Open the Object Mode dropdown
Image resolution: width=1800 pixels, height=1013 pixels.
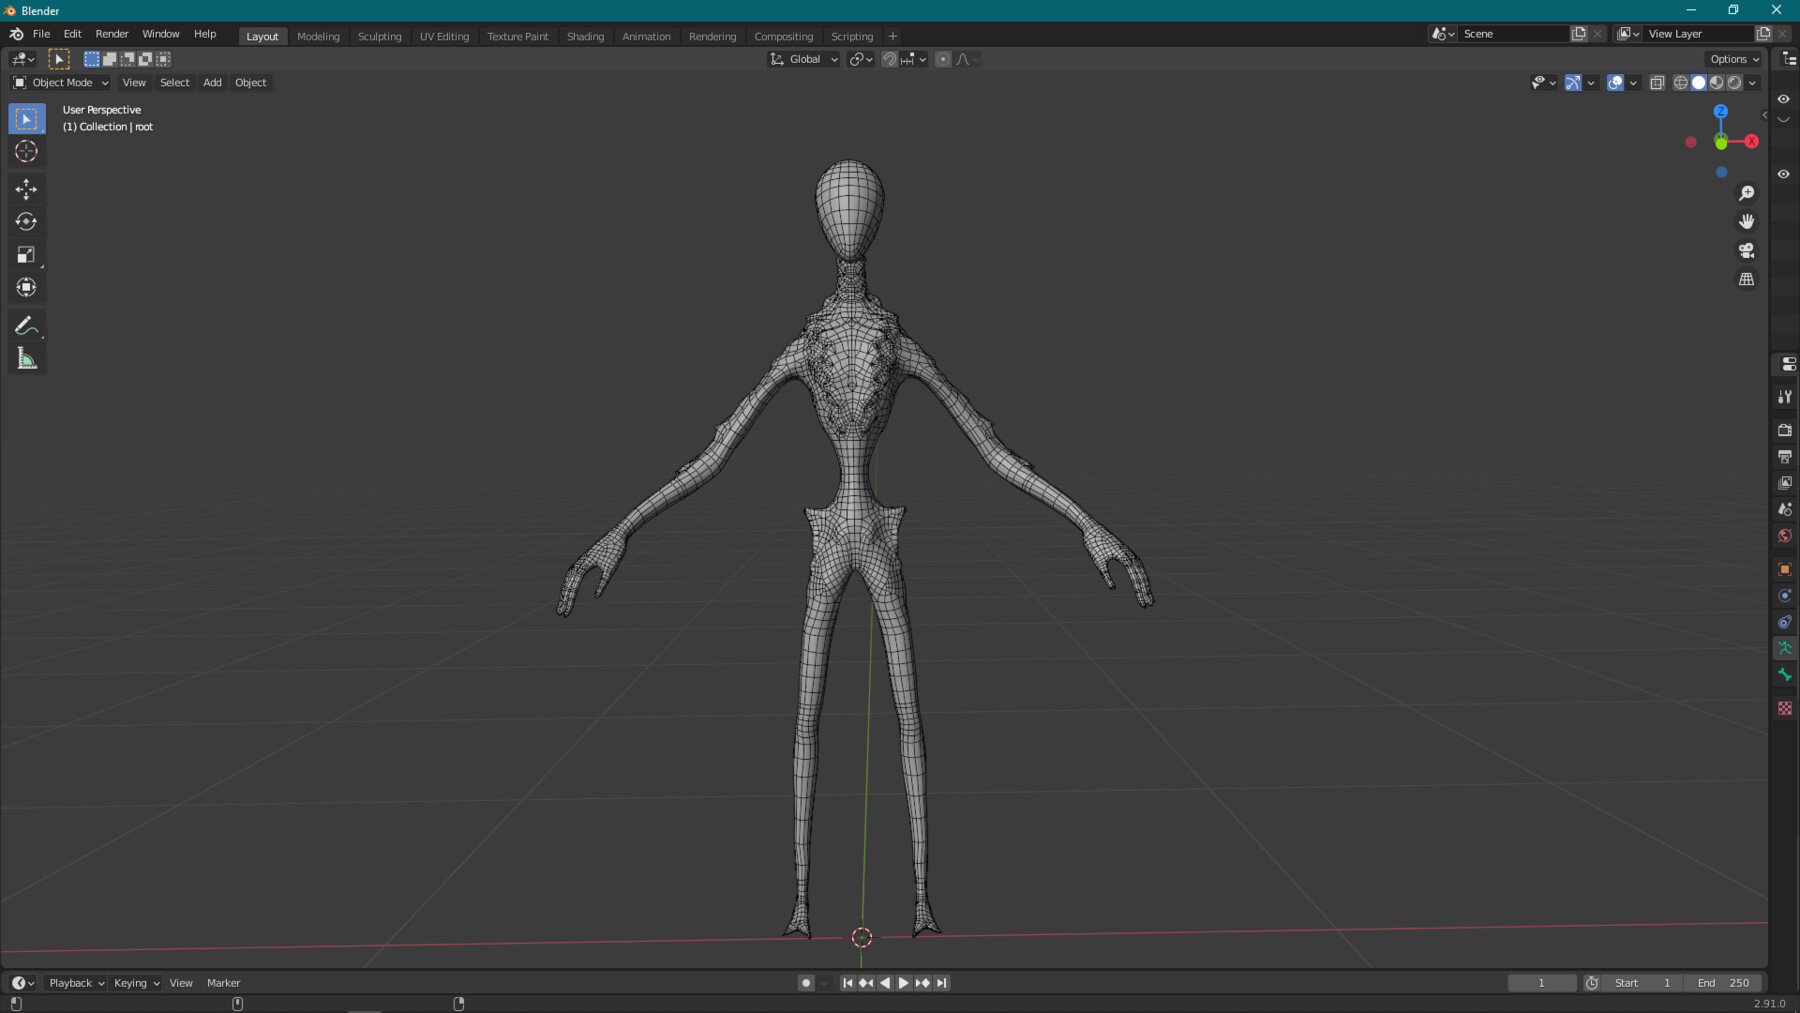click(x=61, y=83)
